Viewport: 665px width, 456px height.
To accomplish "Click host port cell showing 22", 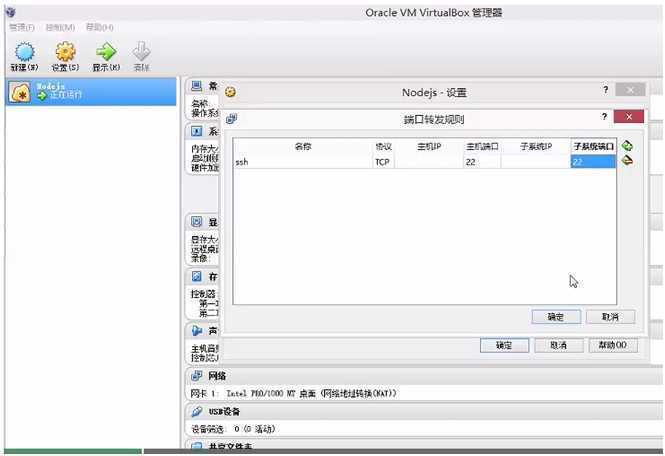I will coord(481,162).
